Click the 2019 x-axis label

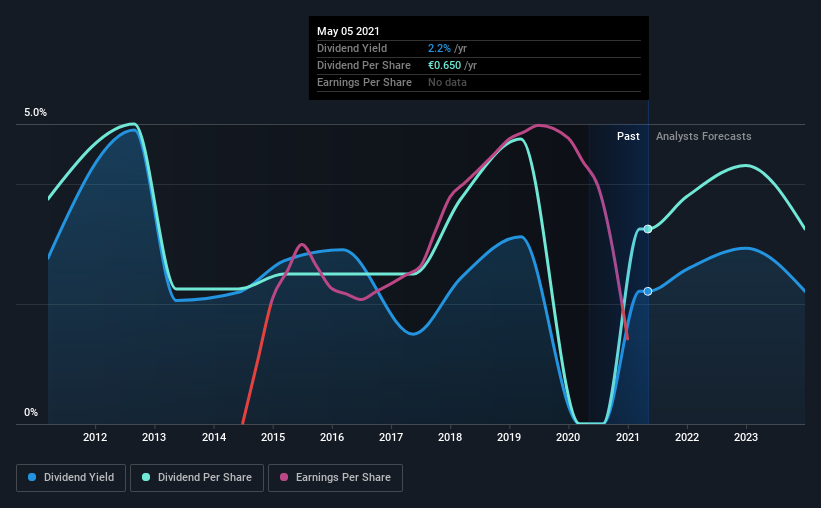(508, 437)
